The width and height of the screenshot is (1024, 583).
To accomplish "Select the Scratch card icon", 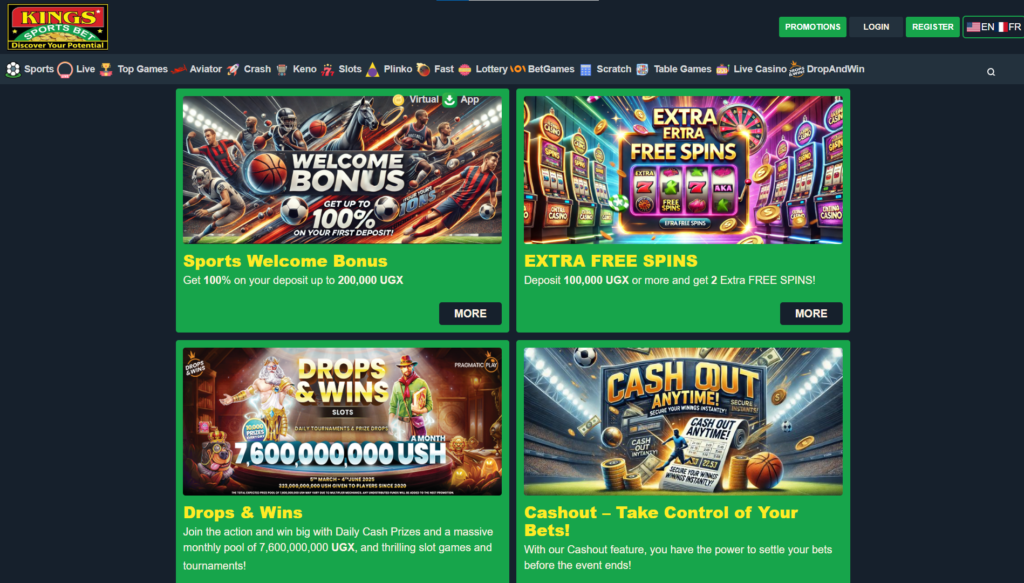I will click(x=586, y=70).
